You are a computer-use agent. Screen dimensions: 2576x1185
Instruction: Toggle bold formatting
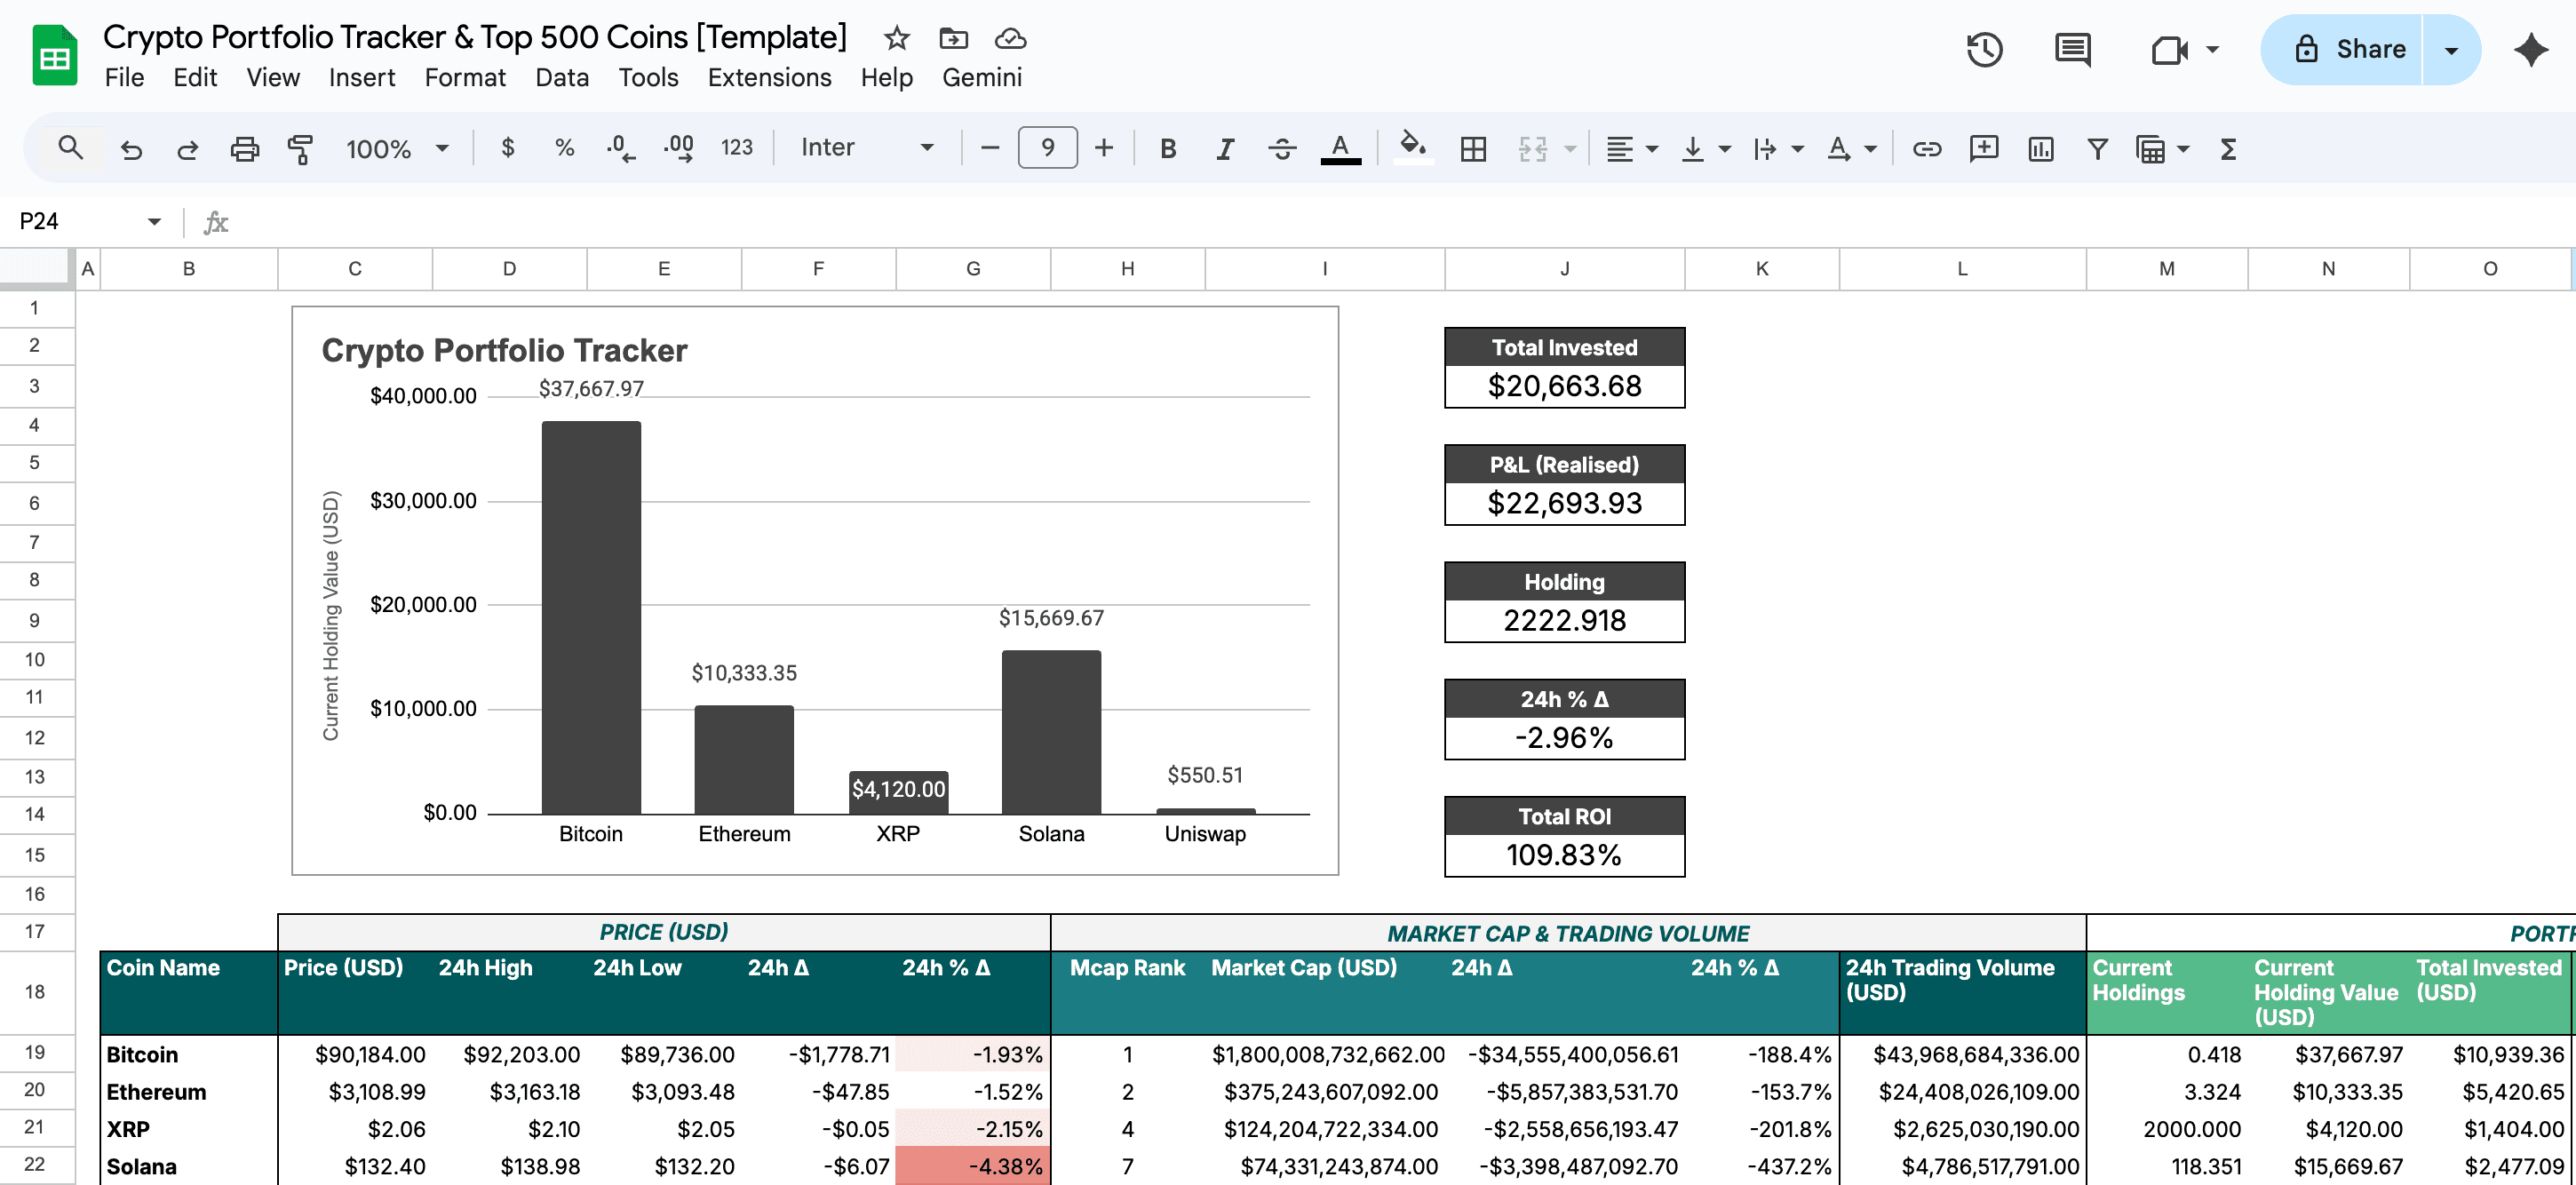[1167, 149]
